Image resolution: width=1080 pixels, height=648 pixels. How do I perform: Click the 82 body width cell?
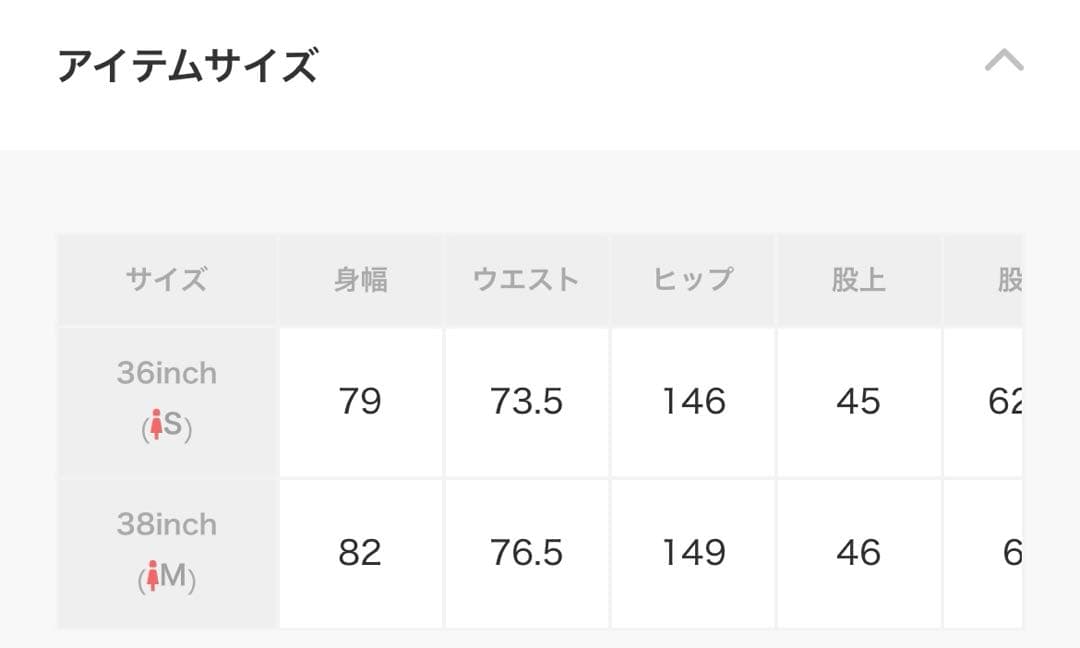[x=360, y=553]
